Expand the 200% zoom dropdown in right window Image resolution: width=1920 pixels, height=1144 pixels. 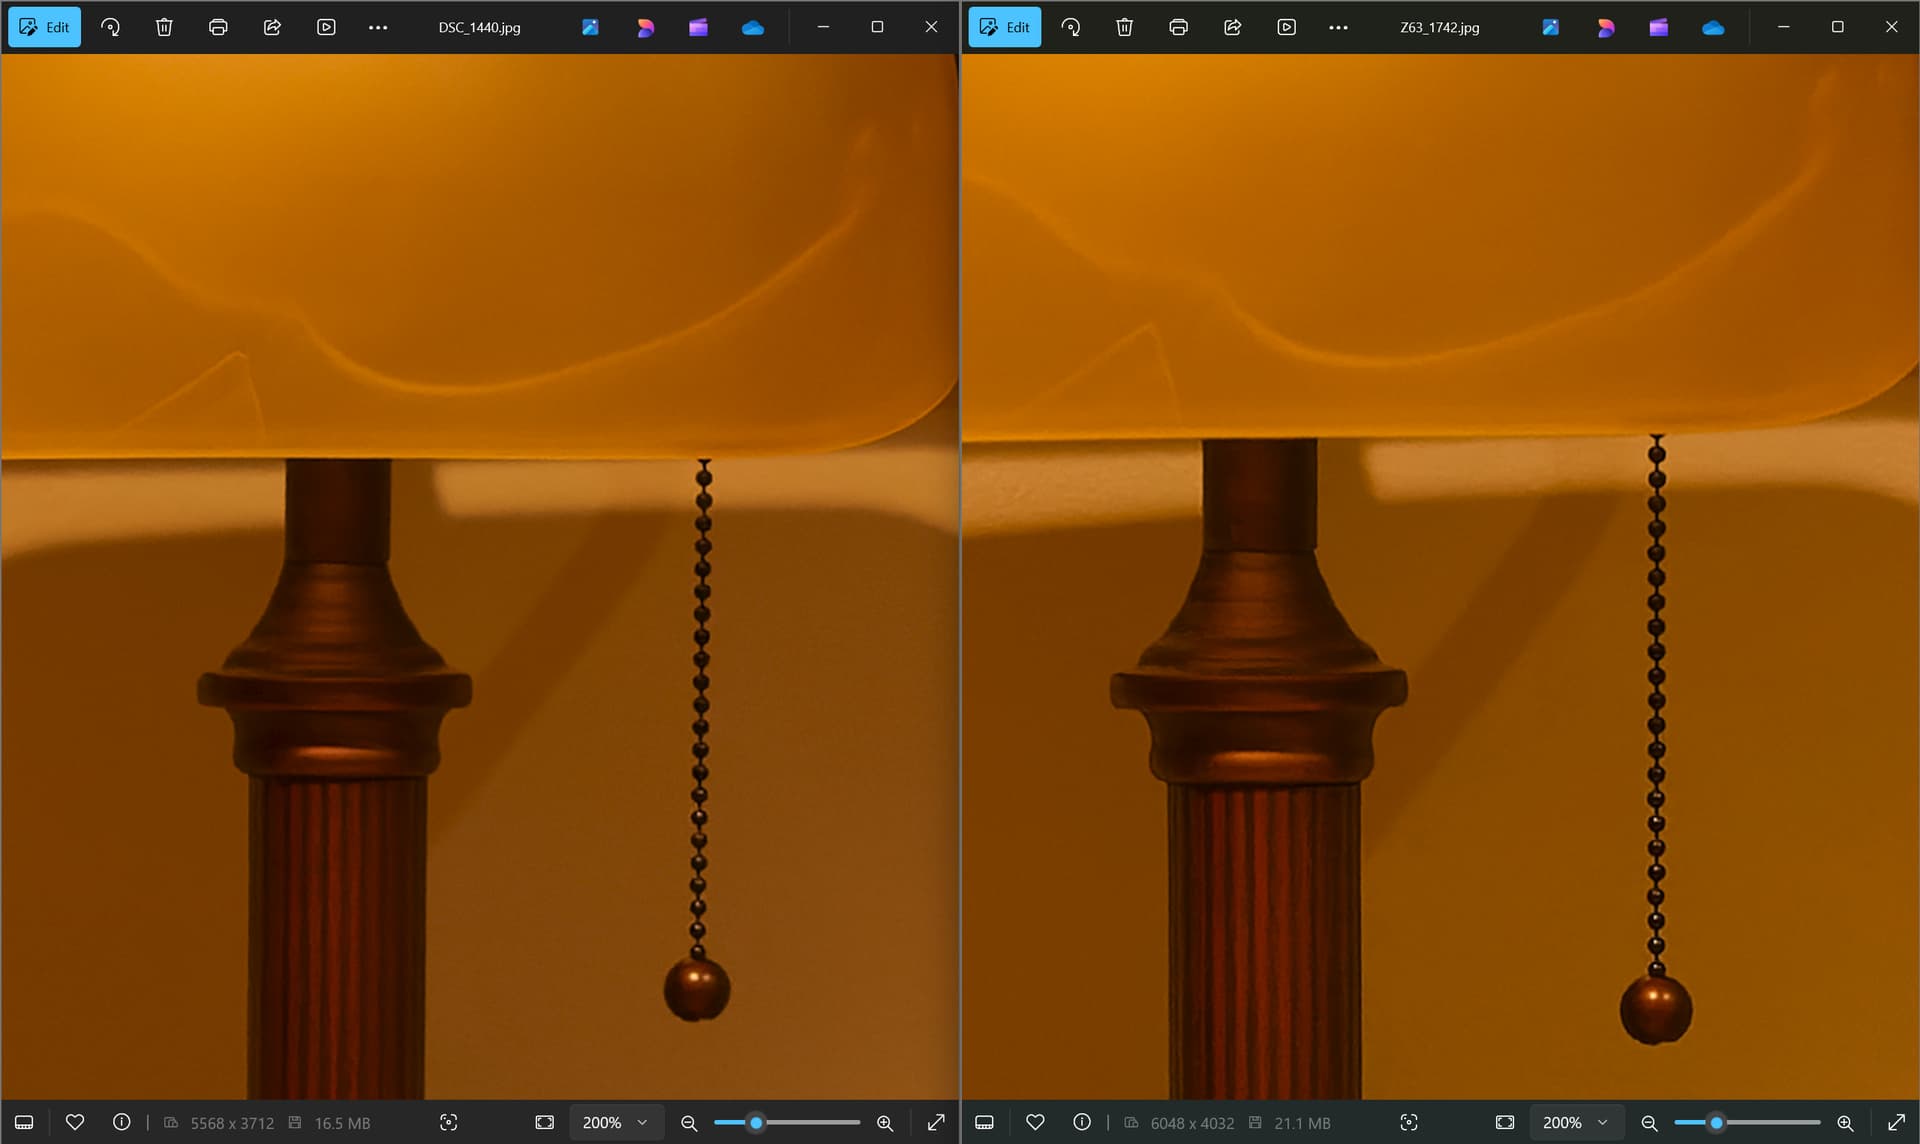click(x=1575, y=1122)
